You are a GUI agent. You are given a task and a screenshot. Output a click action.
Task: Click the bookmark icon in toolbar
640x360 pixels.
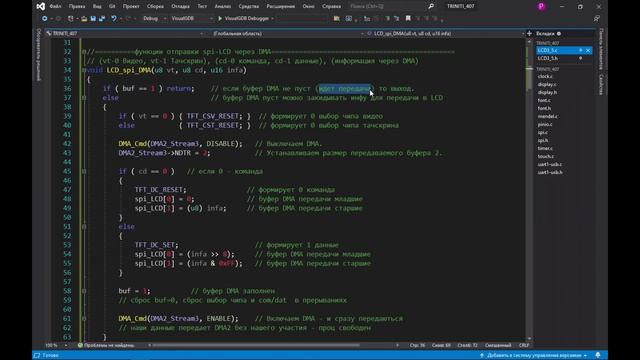coord(408,18)
